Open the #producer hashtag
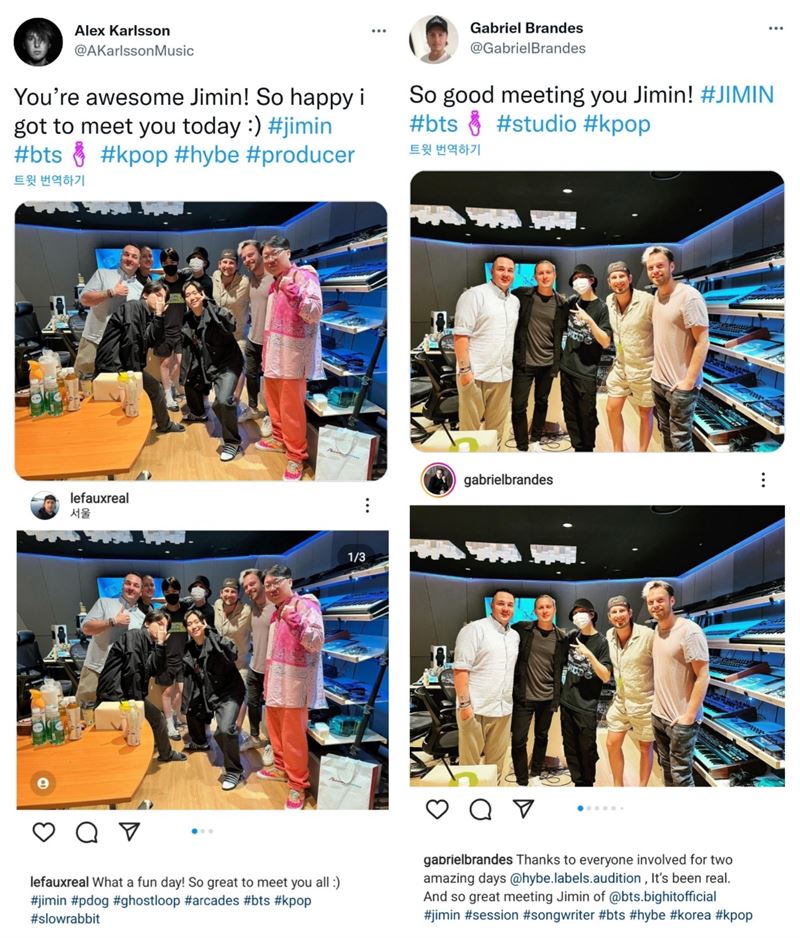Image resolution: width=800 pixels, height=938 pixels. click(300, 155)
